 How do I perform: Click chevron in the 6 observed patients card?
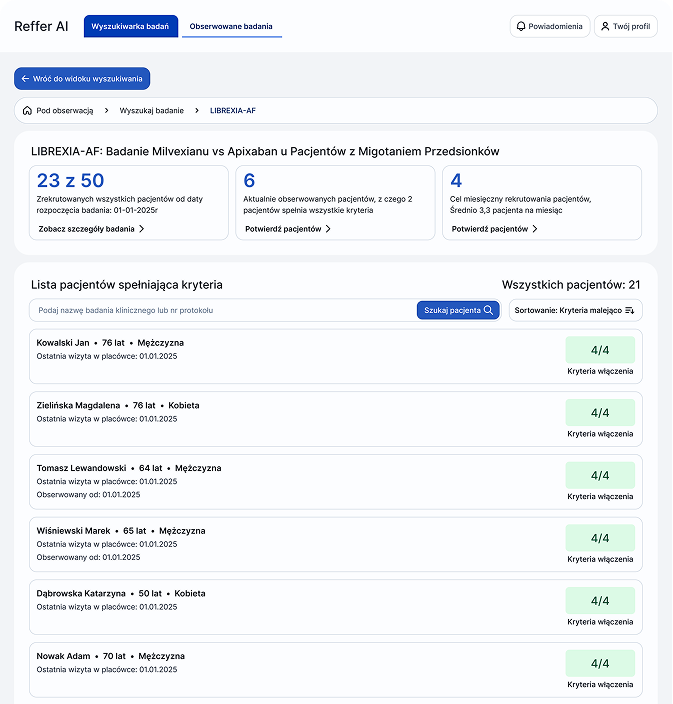click(x=328, y=229)
